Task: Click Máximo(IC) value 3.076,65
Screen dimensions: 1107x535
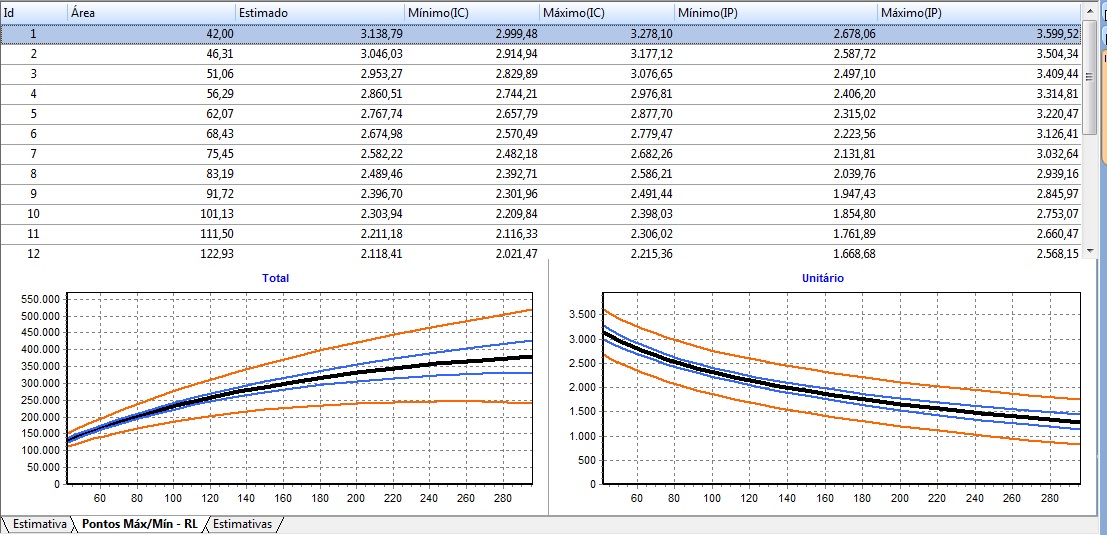Action: (x=652, y=73)
